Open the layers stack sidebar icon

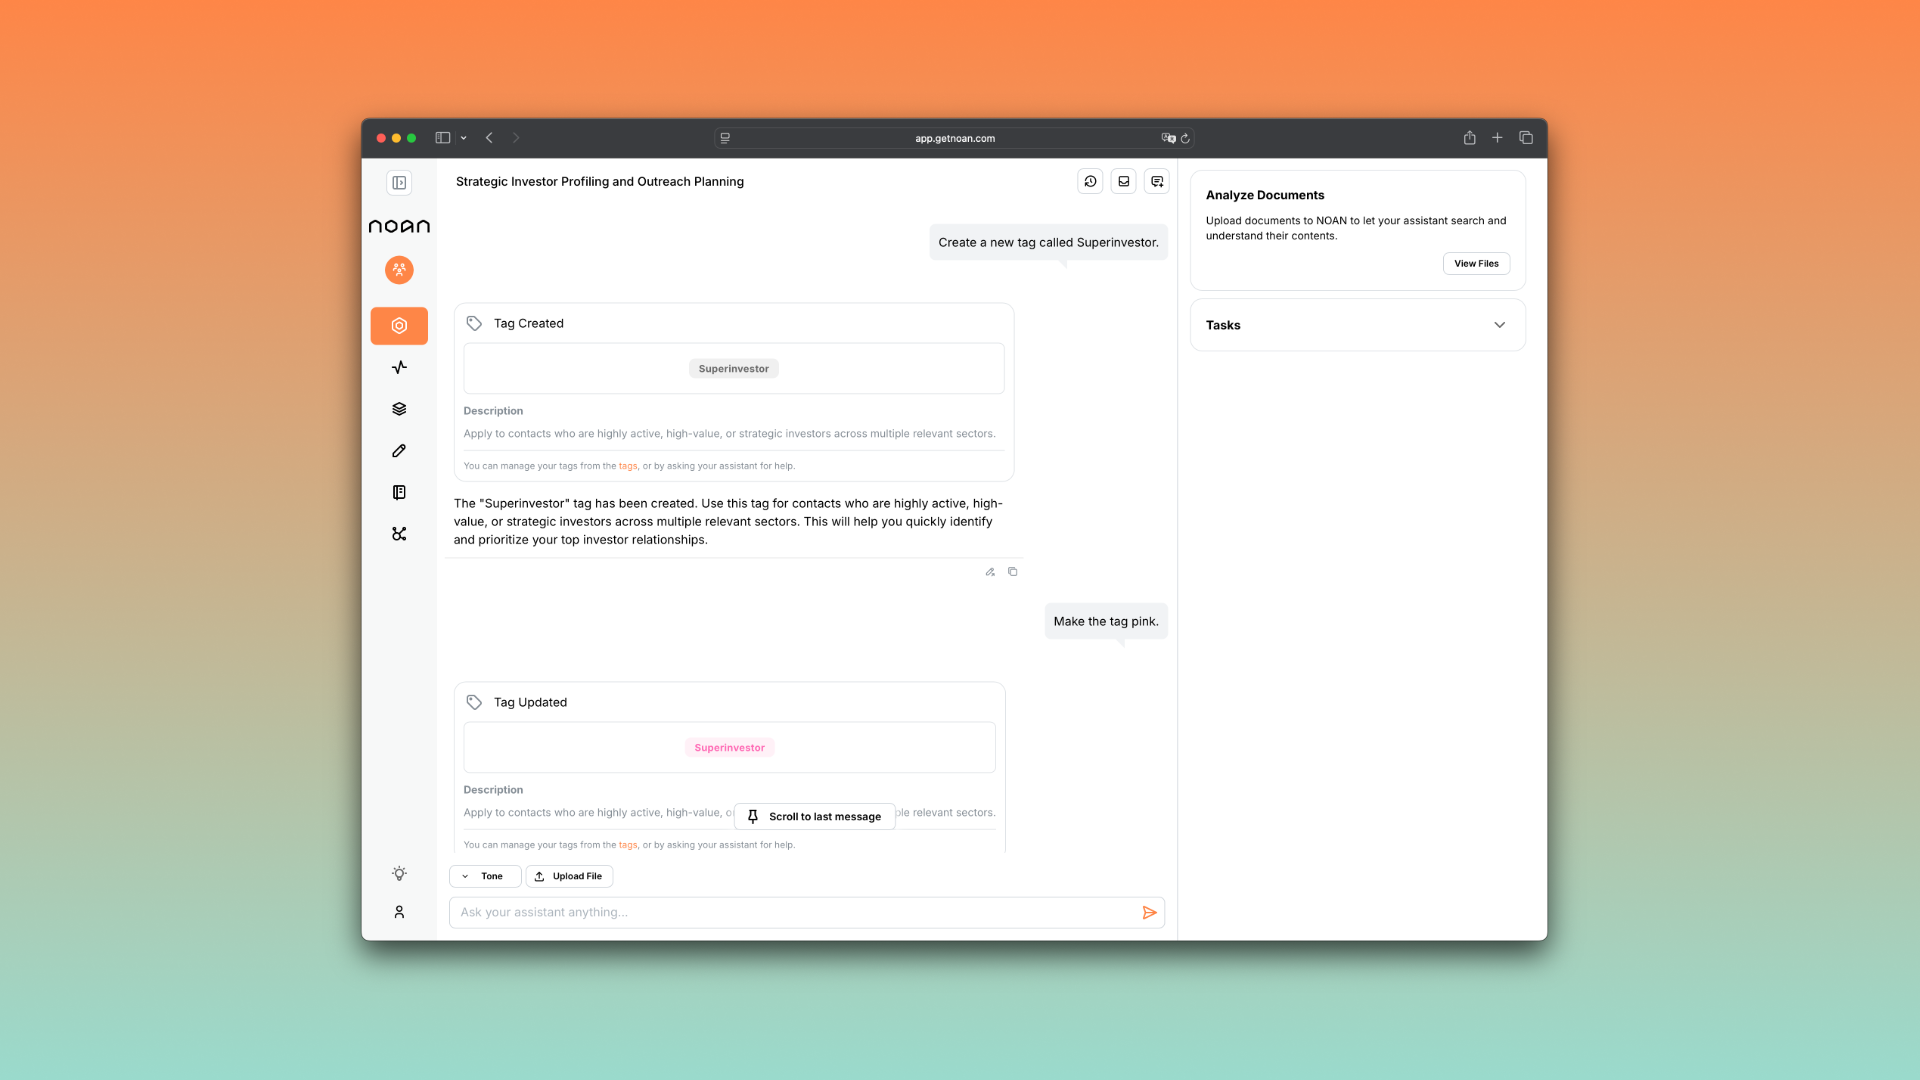tap(399, 409)
